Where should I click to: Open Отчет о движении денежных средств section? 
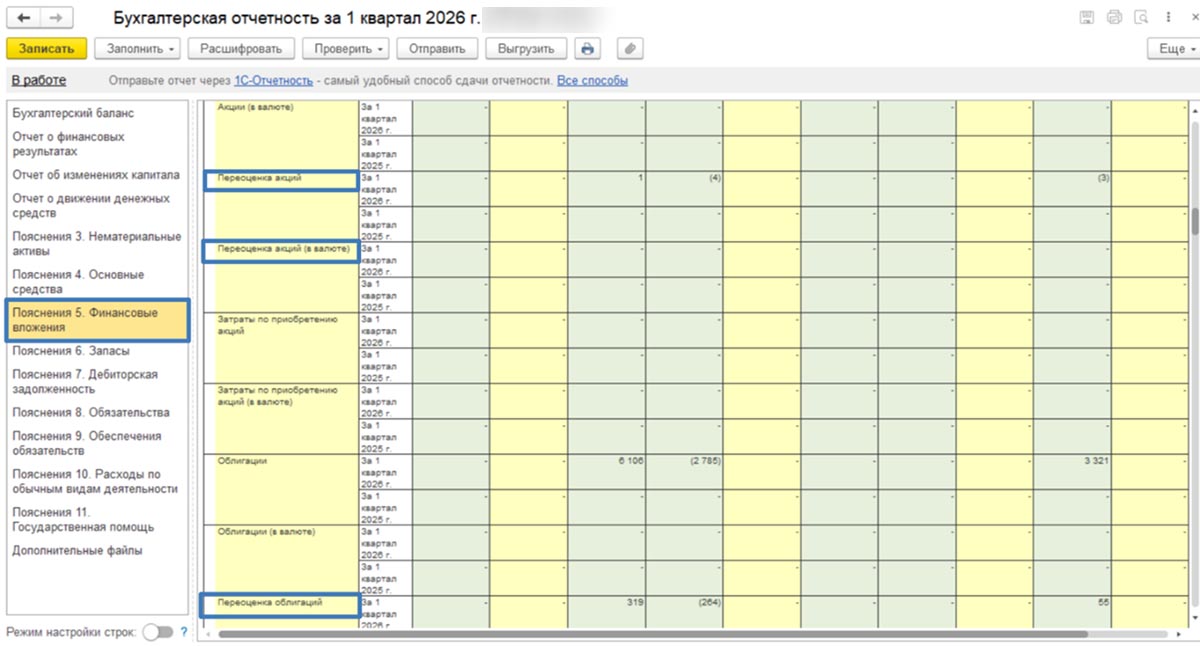click(x=91, y=206)
